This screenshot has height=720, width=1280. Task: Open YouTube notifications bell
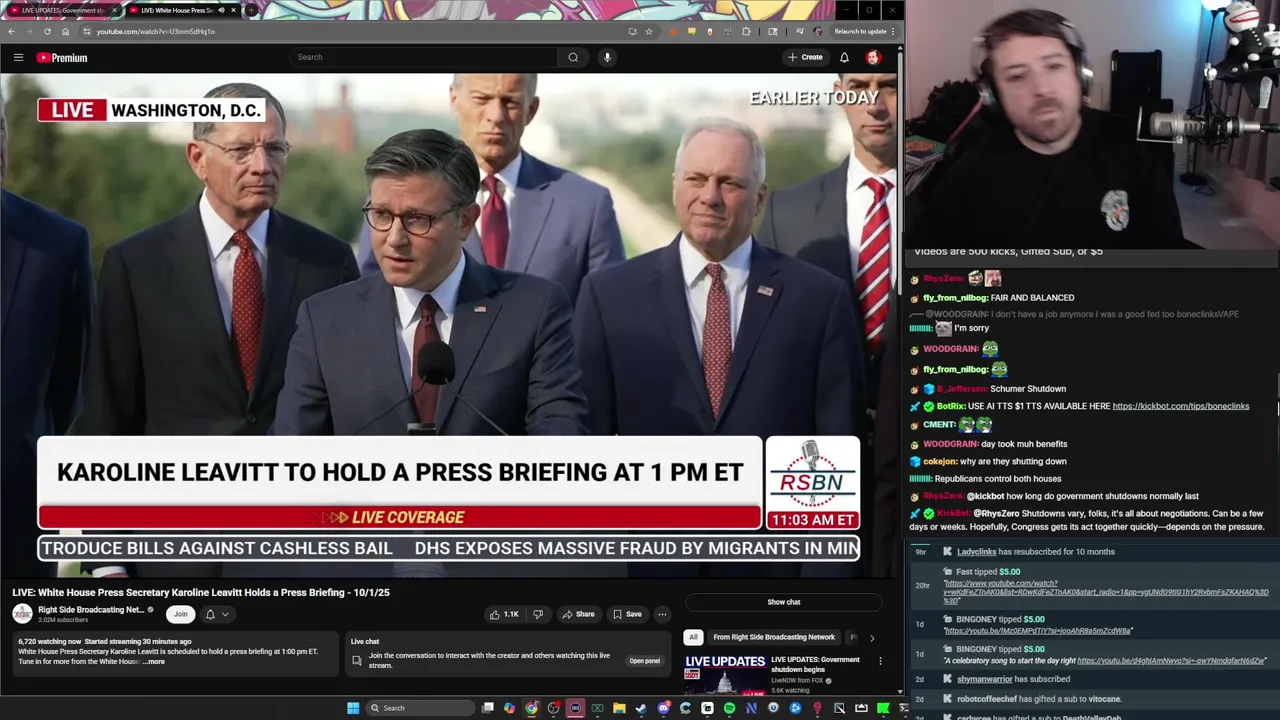point(844,57)
